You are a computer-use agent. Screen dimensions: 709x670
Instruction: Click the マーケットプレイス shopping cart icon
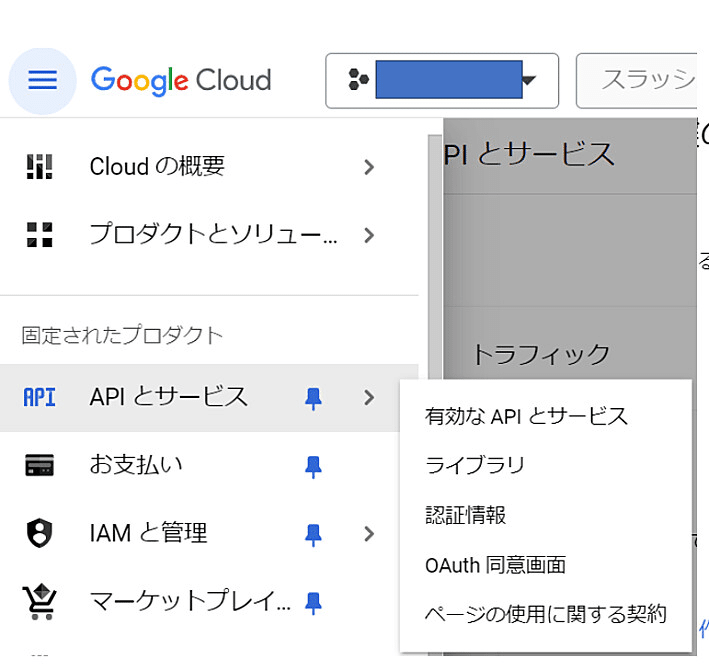click(x=40, y=601)
